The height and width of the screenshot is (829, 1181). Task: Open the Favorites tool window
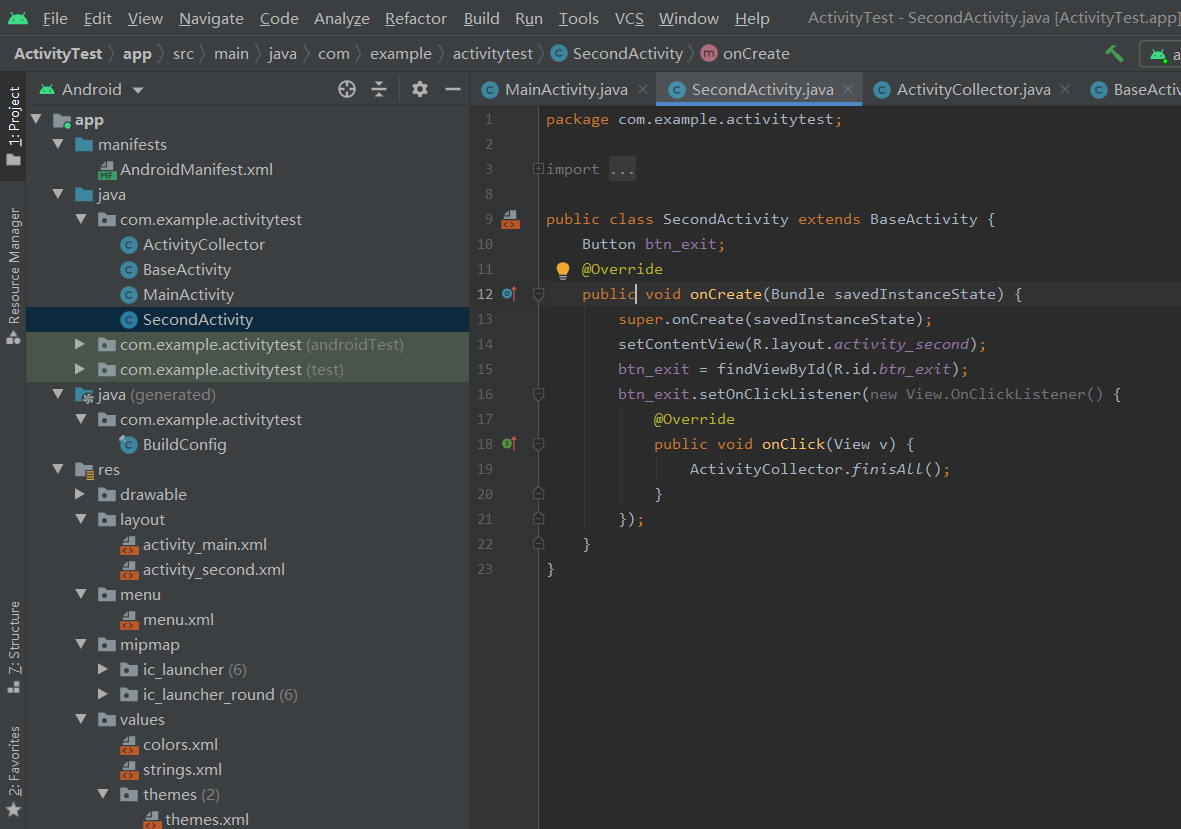click(14, 771)
